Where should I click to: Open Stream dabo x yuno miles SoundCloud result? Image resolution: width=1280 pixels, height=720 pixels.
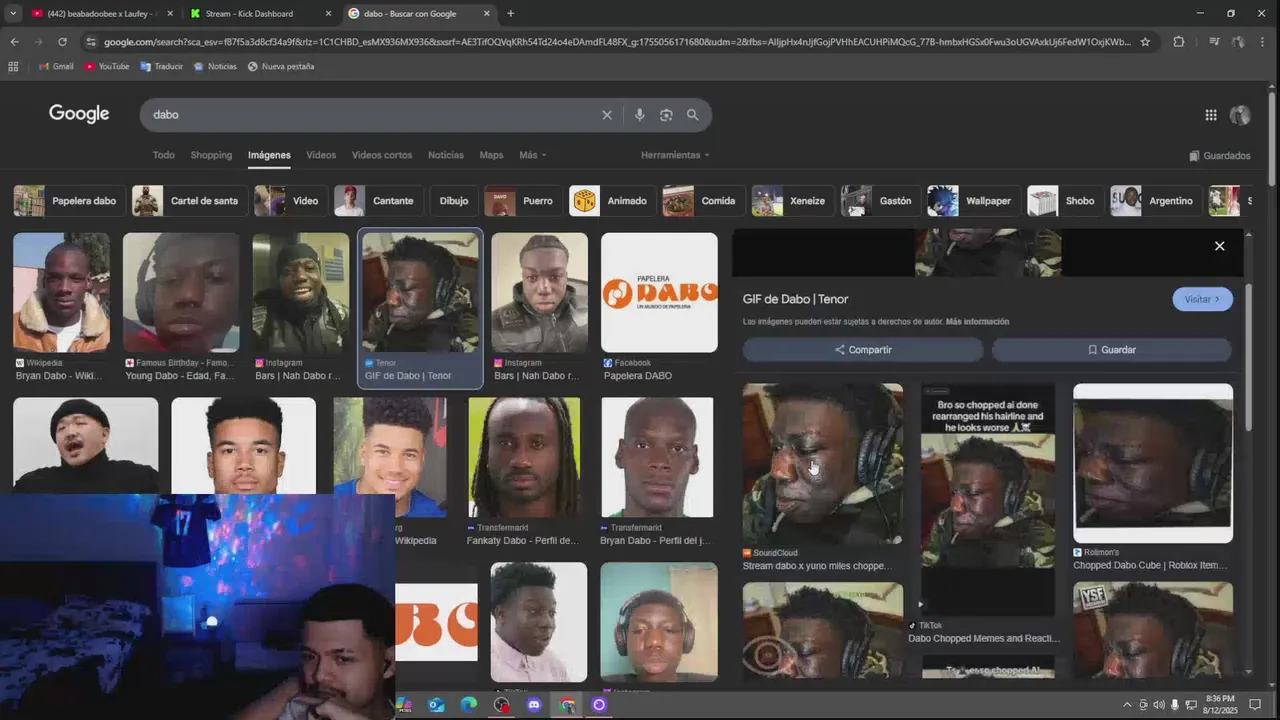[x=822, y=465]
